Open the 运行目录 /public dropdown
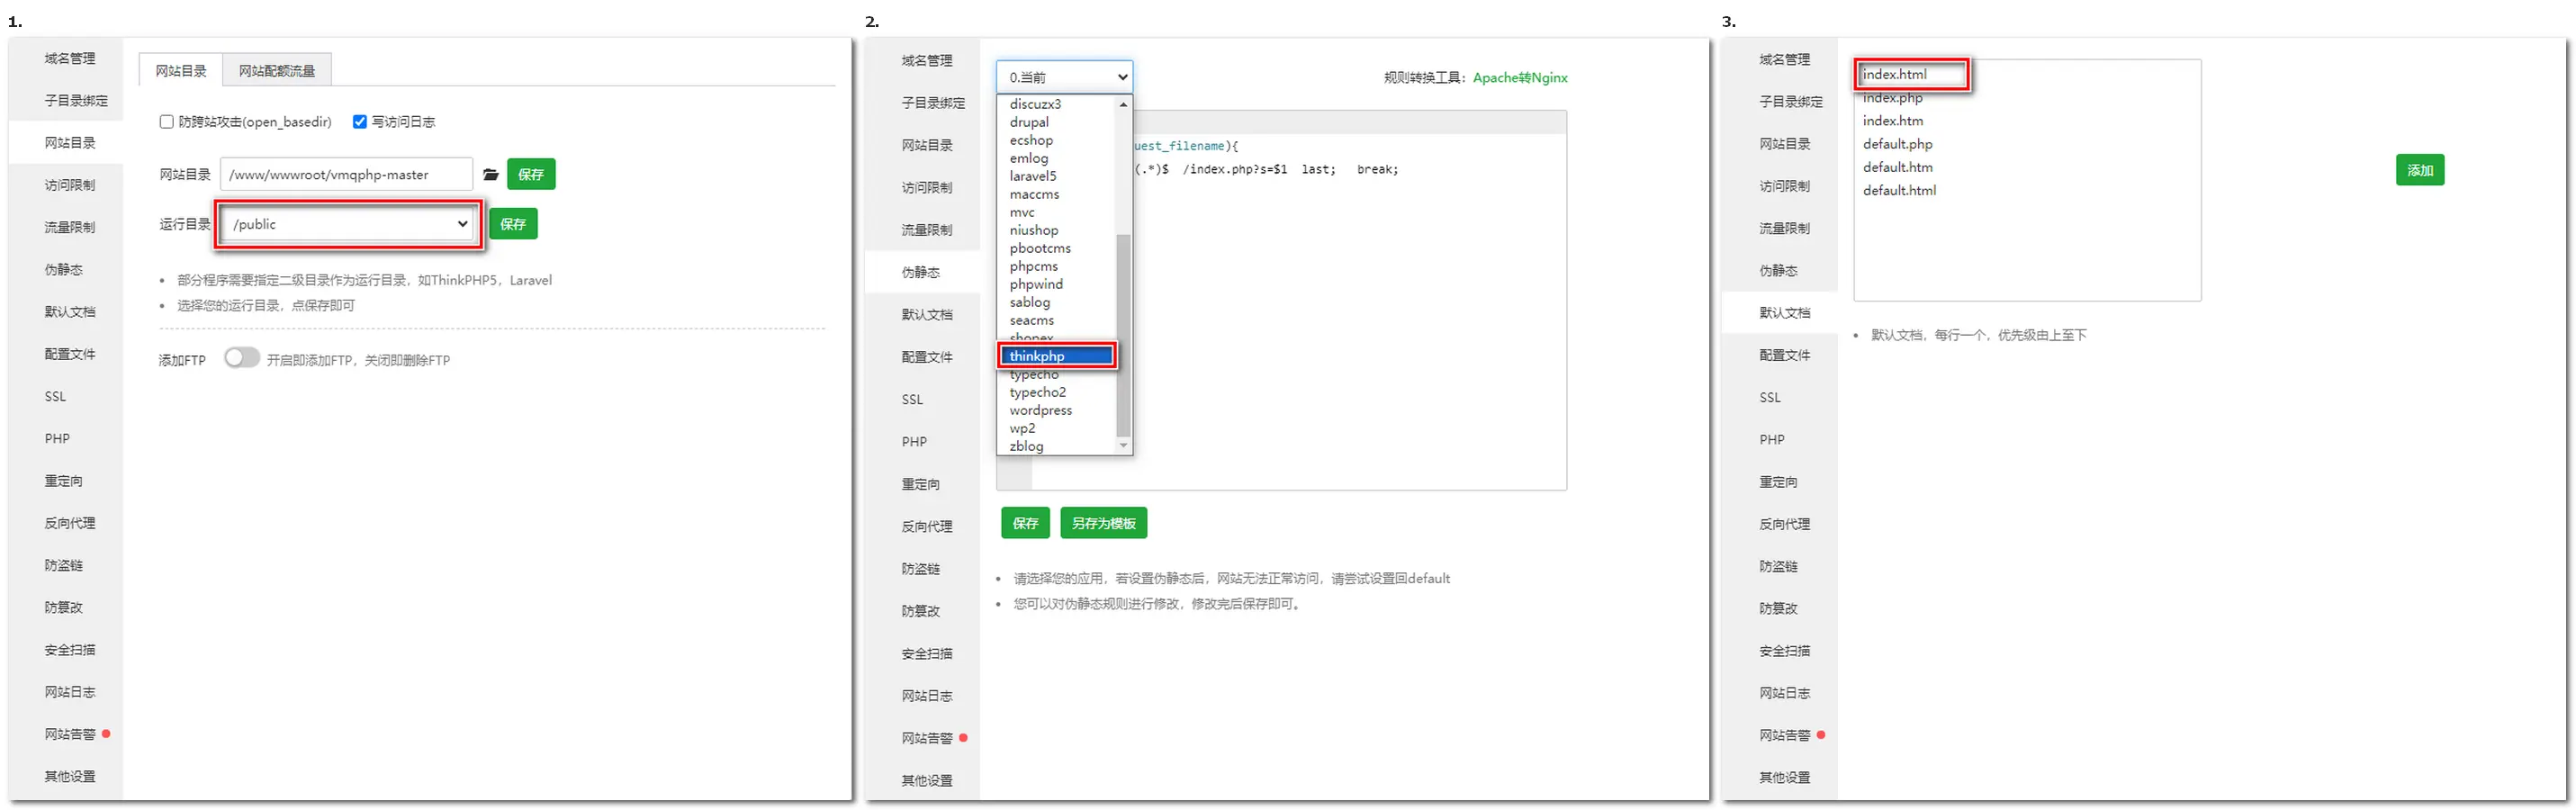 click(x=348, y=224)
